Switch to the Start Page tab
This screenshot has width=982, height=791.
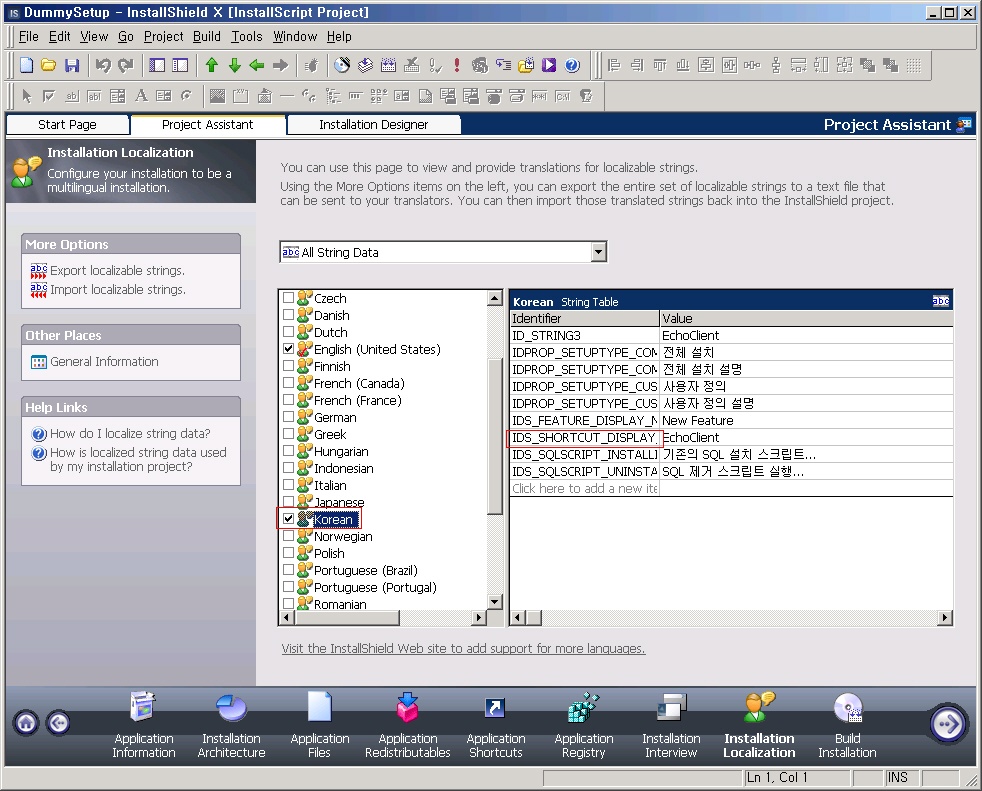point(68,125)
